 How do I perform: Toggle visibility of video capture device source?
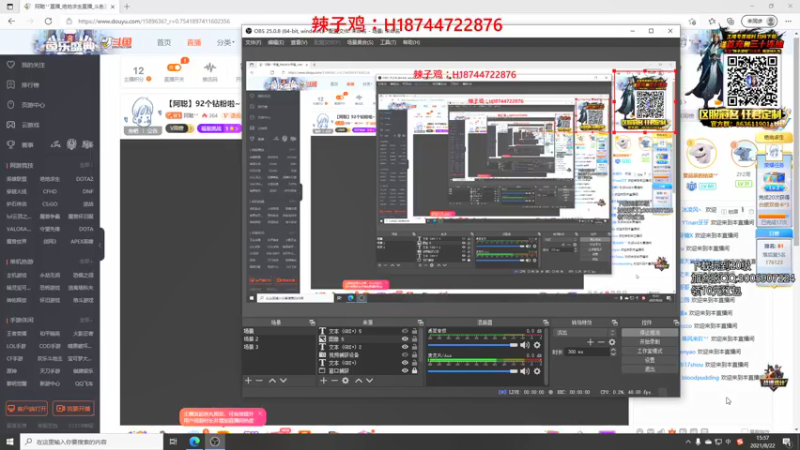(405, 355)
